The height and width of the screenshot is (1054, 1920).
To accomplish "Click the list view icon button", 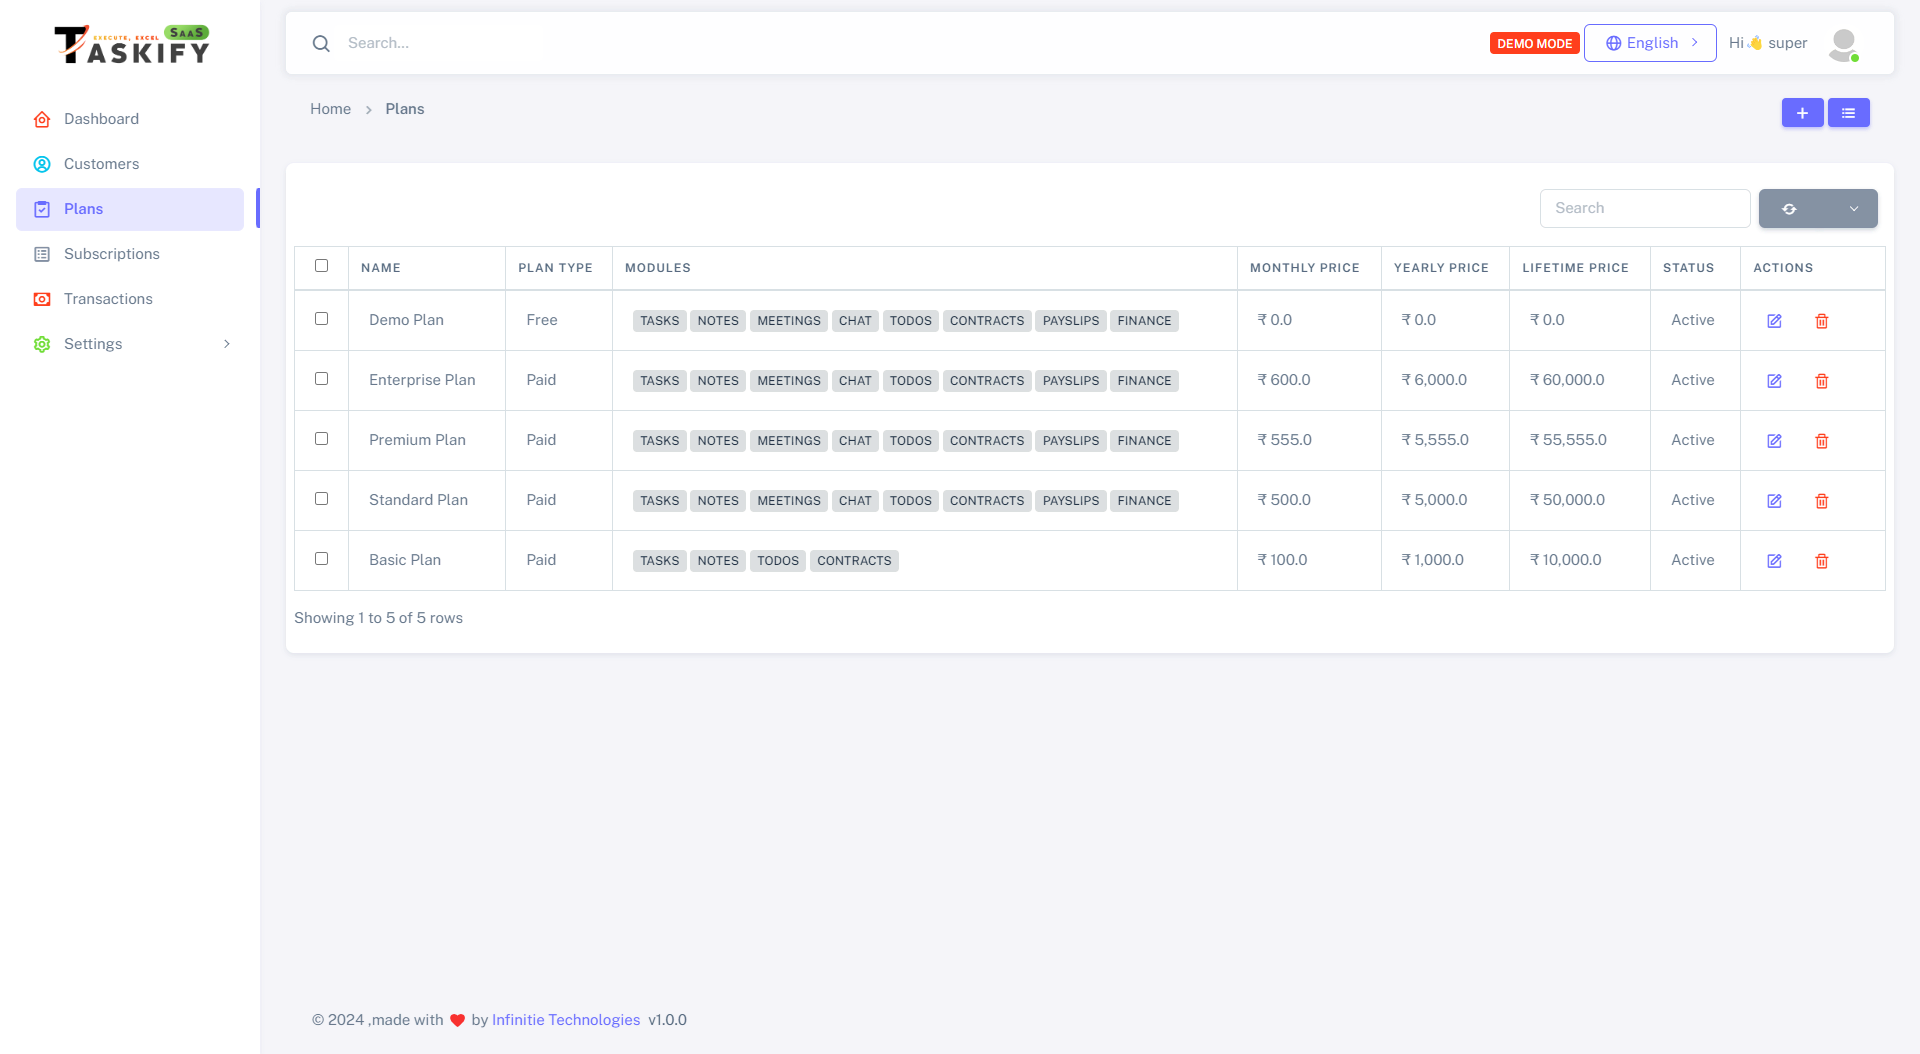I will tap(1848, 113).
